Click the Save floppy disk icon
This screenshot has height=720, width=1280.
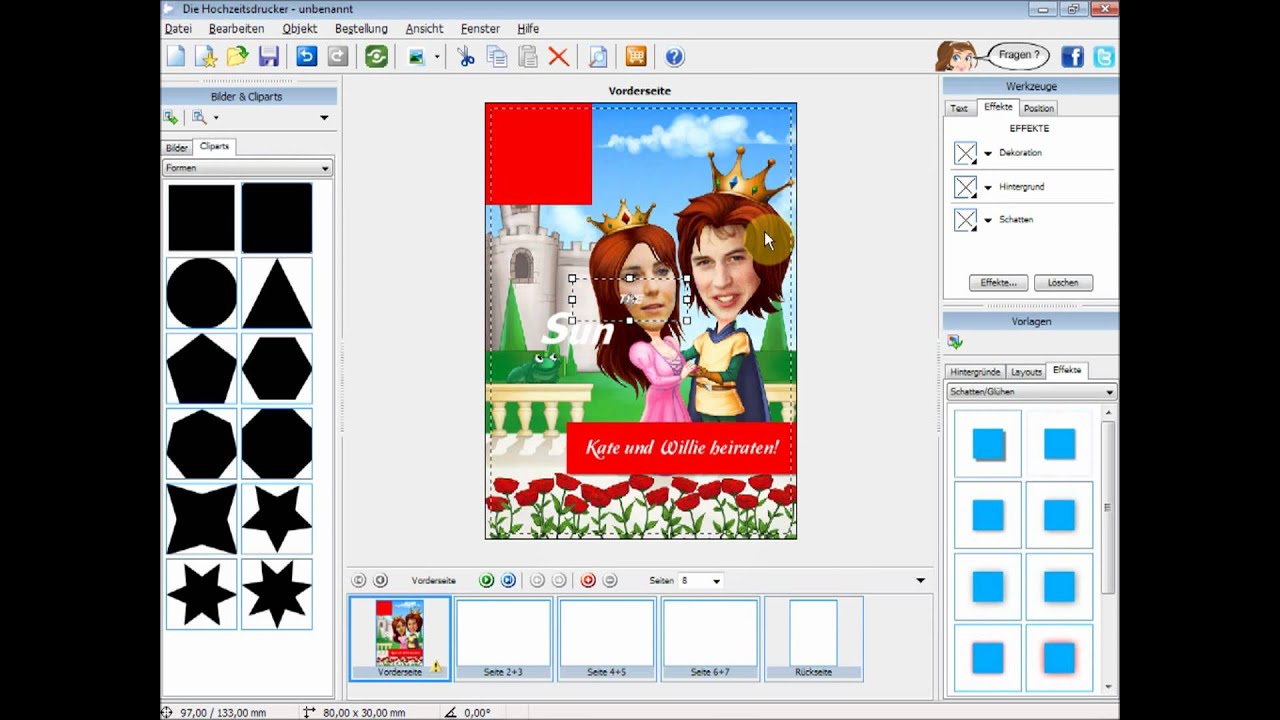(268, 57)
